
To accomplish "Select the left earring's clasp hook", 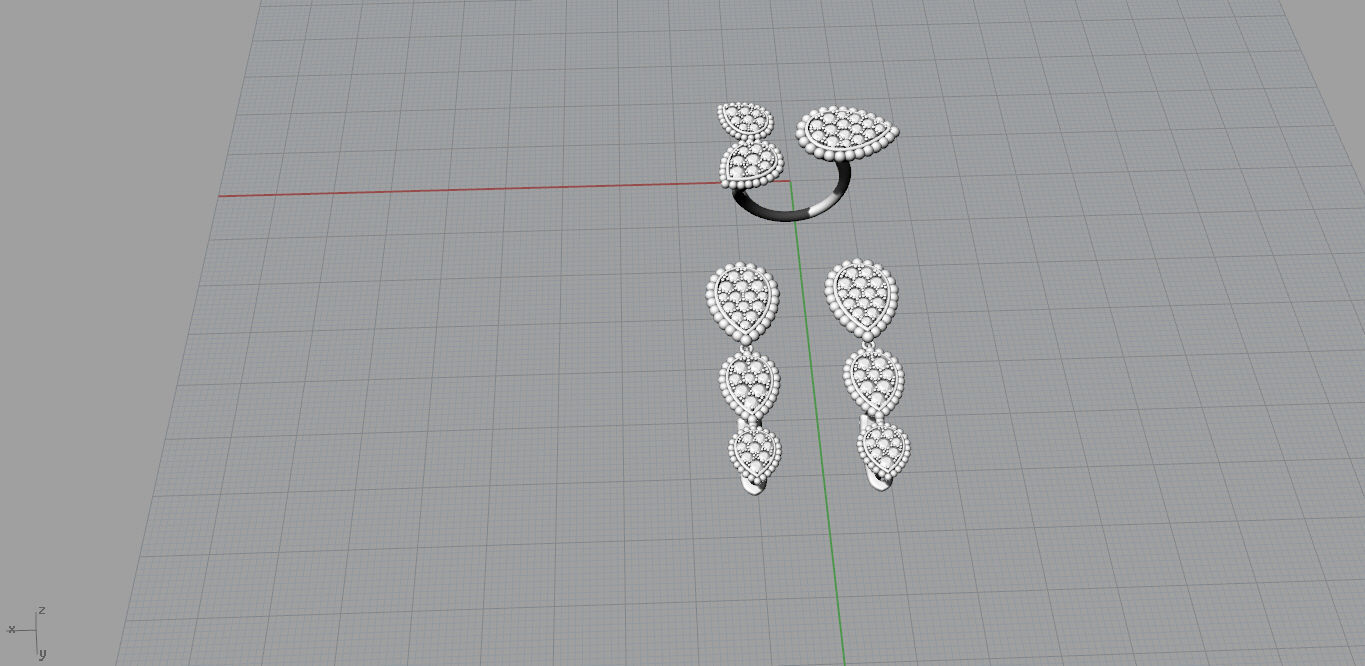I will click(x=755, y=486).
